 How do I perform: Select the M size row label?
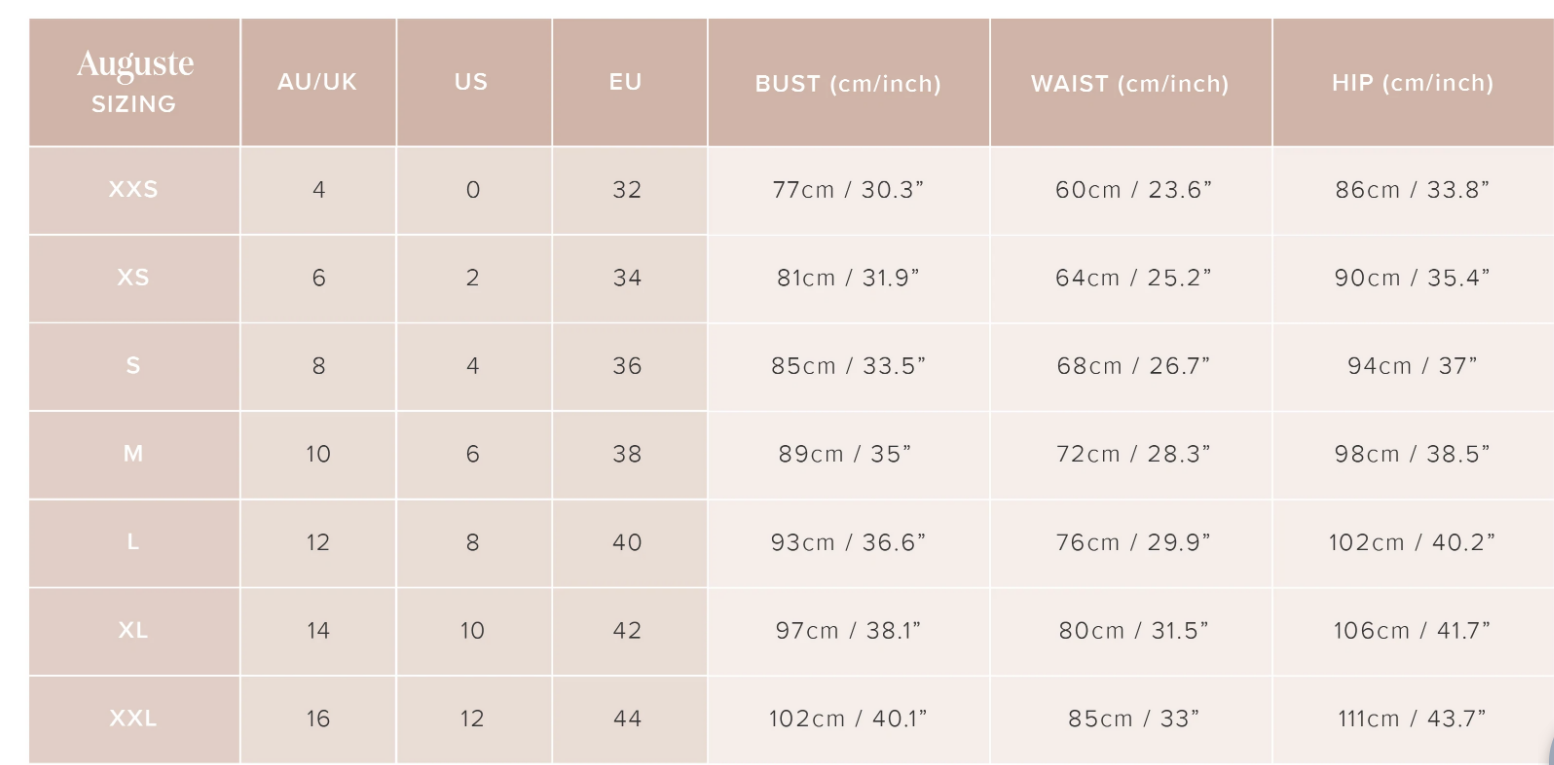click(134, 454)
